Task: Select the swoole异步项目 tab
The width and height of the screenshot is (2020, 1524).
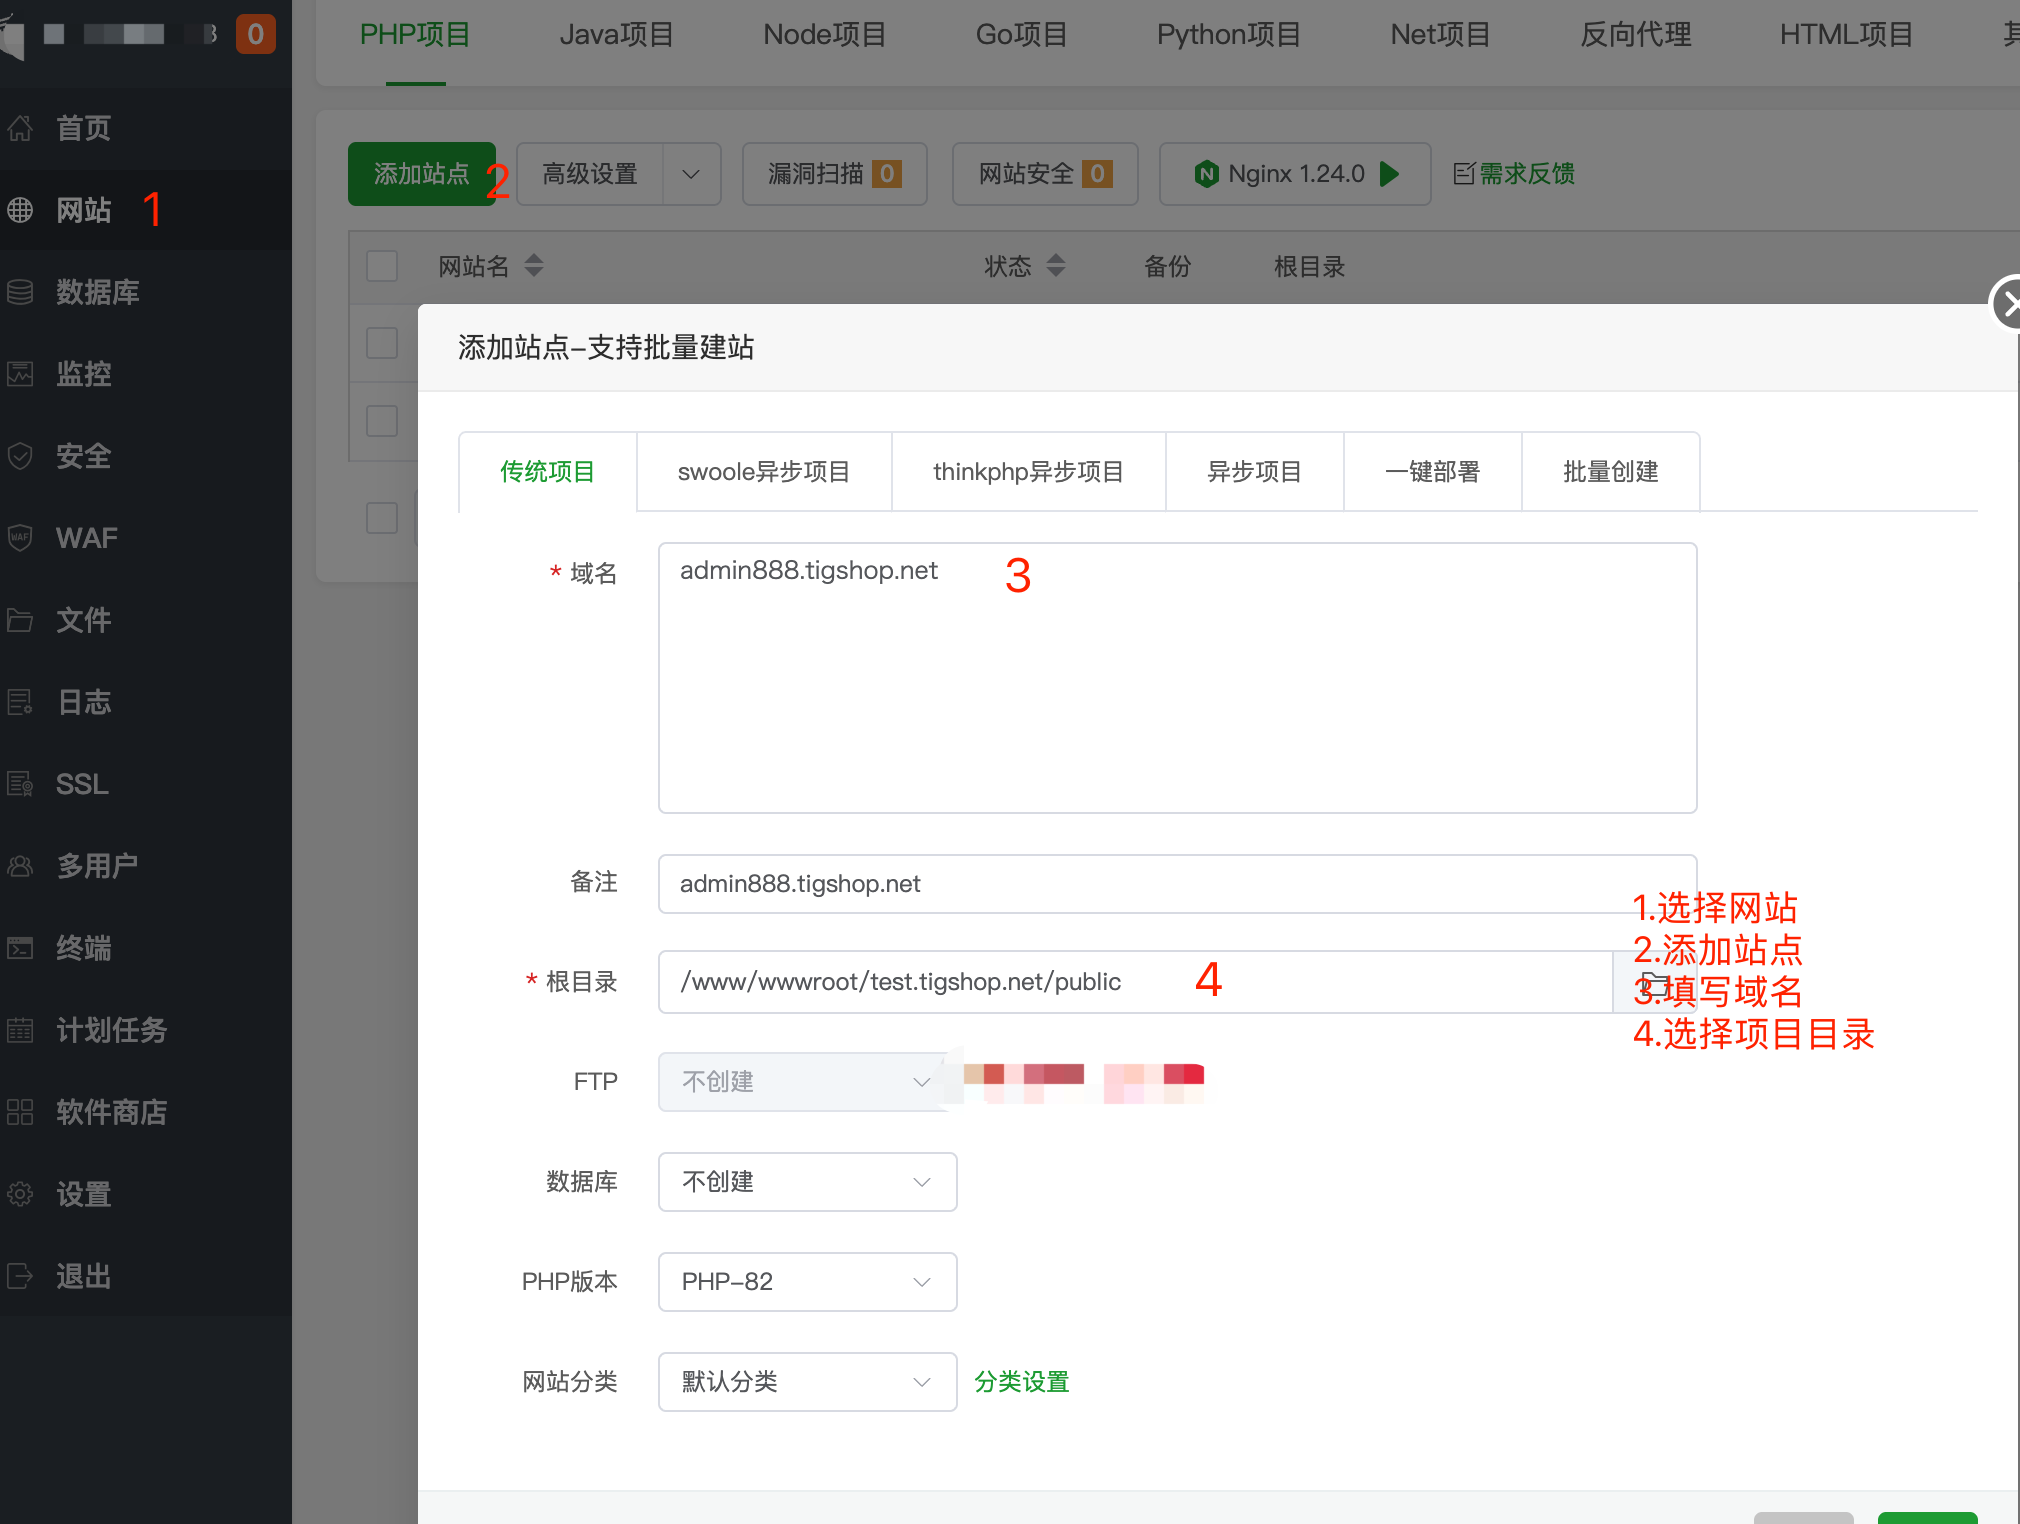Action: click(x=764, y=472)
